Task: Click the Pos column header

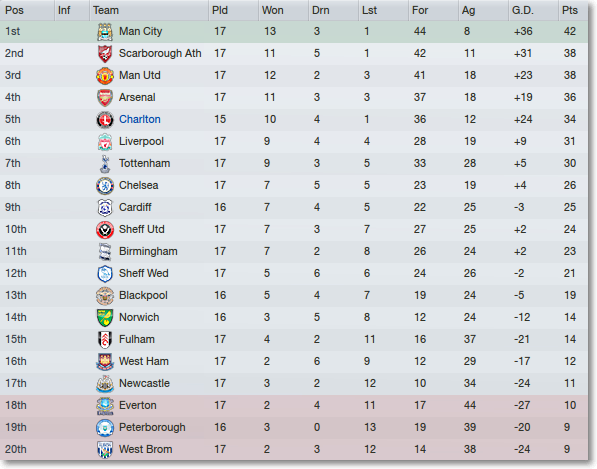Action: 14,10
